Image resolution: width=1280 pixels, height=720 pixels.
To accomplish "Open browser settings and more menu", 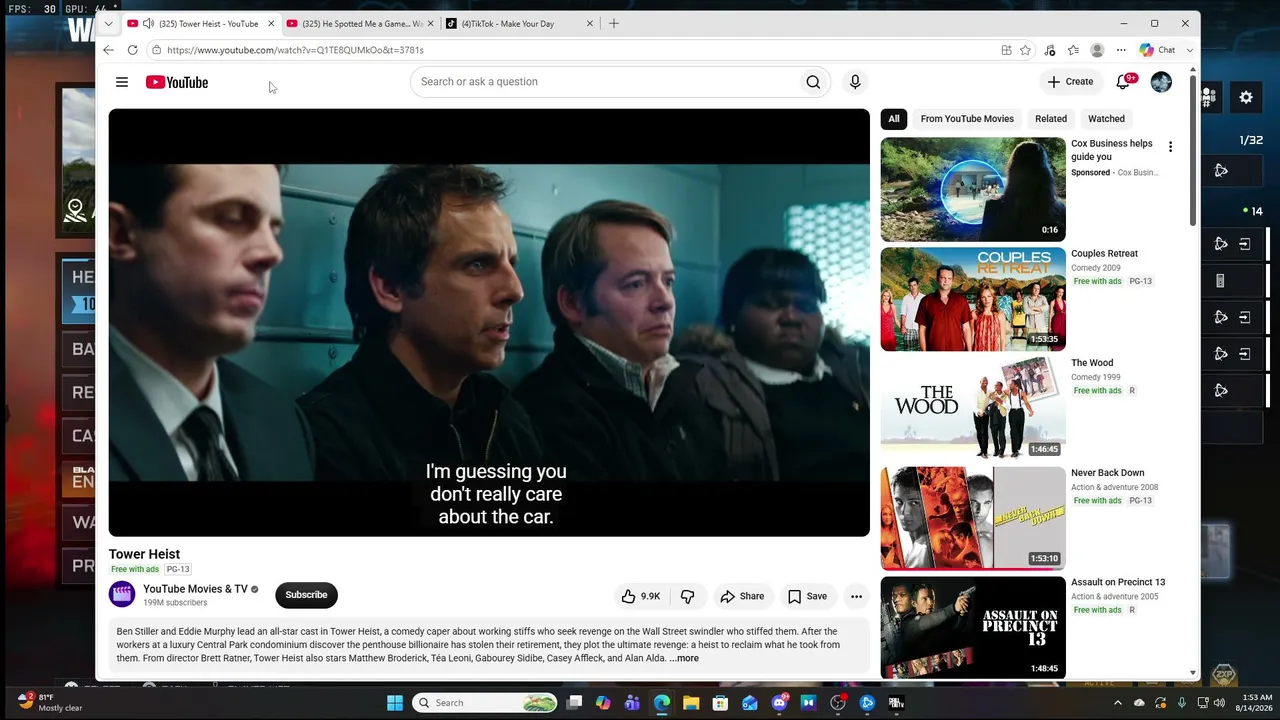I will click(1121, 50).
